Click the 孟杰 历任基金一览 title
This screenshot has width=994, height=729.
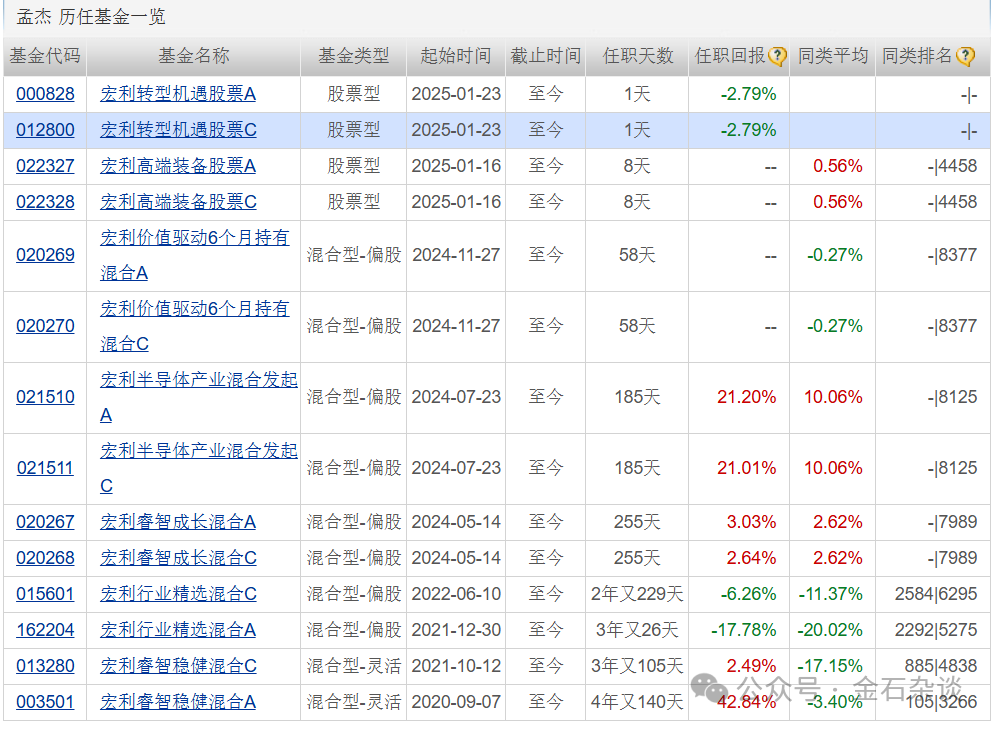click(91, 16)
